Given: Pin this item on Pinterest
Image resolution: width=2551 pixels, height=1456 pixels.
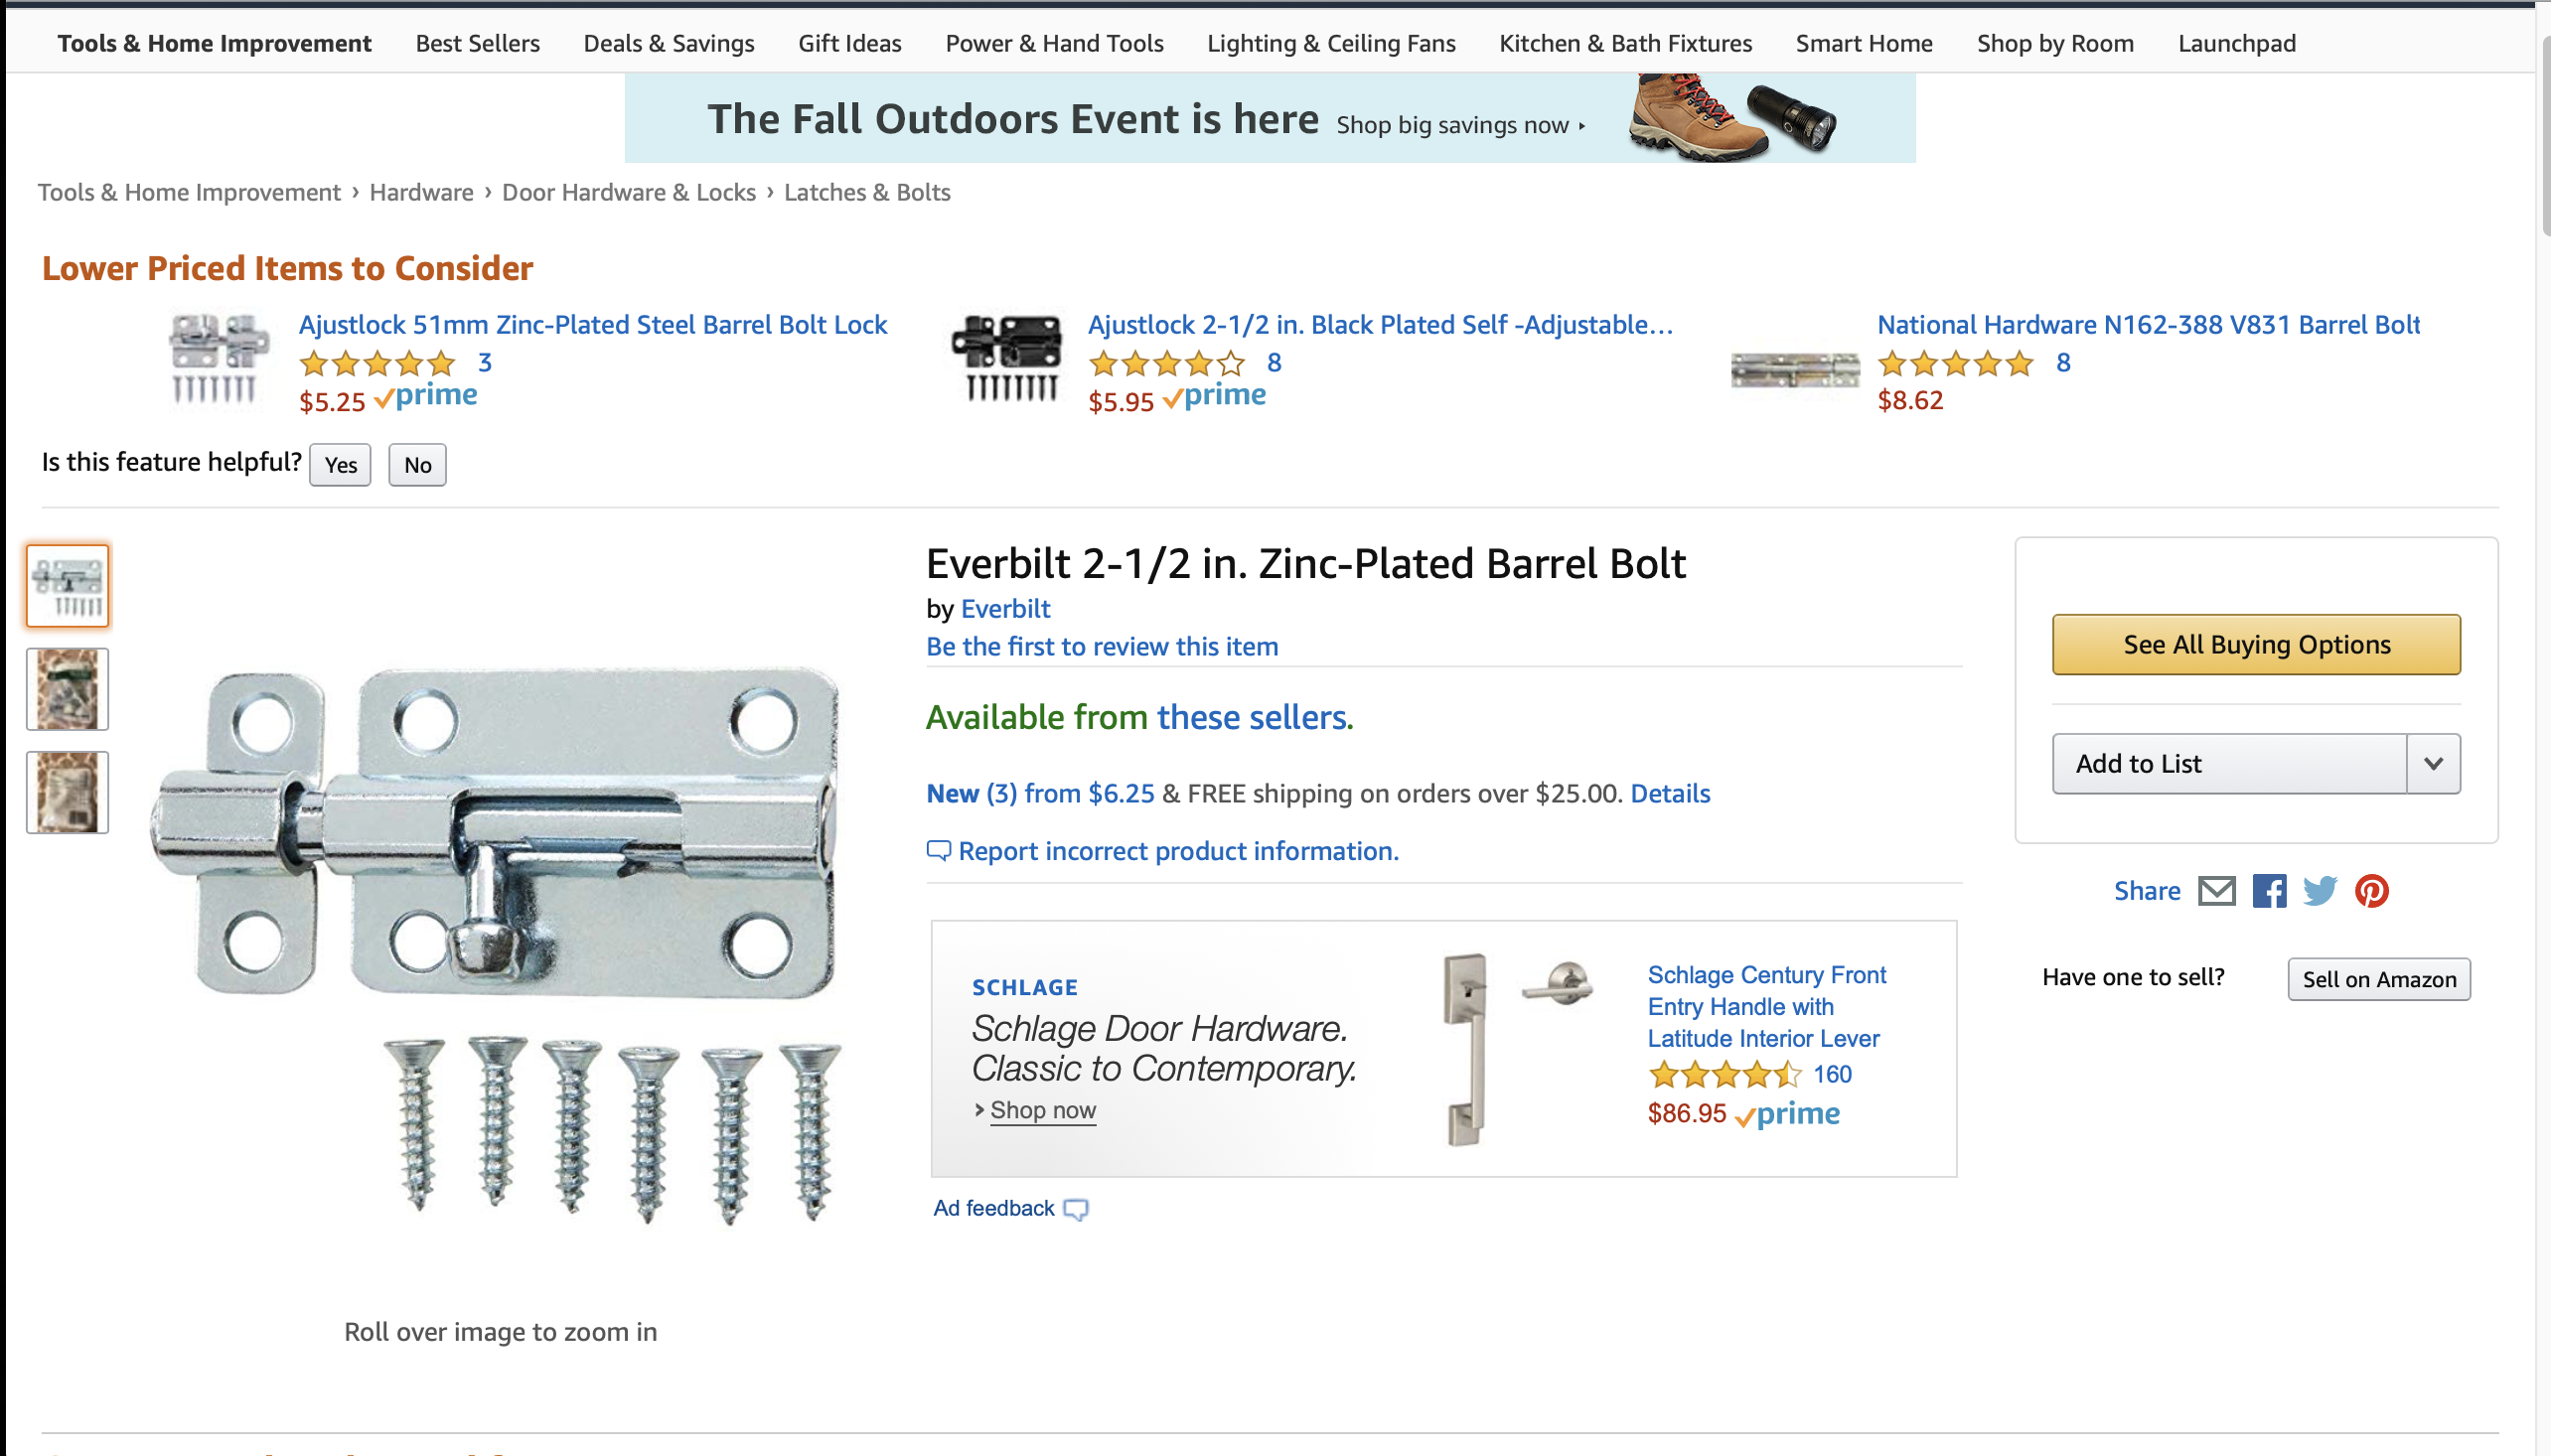Looking at the screenshot, I should (2371, 890).
